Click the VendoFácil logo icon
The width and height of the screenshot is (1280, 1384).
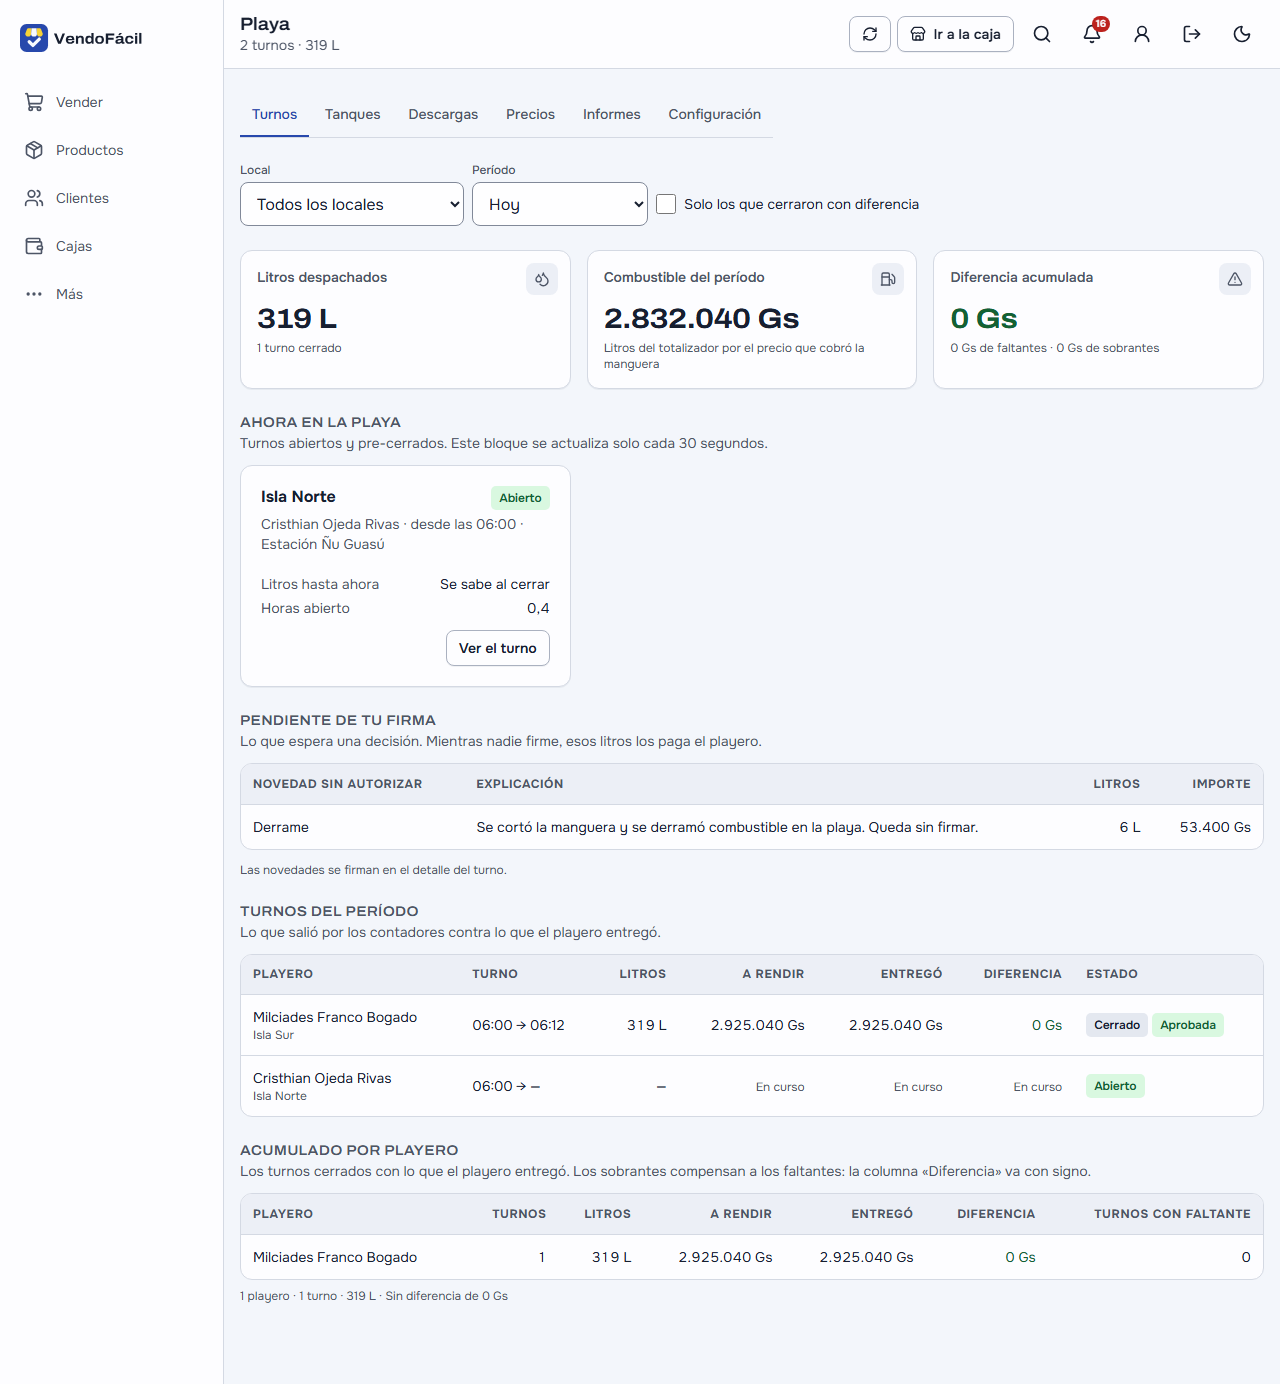point(34,38)
